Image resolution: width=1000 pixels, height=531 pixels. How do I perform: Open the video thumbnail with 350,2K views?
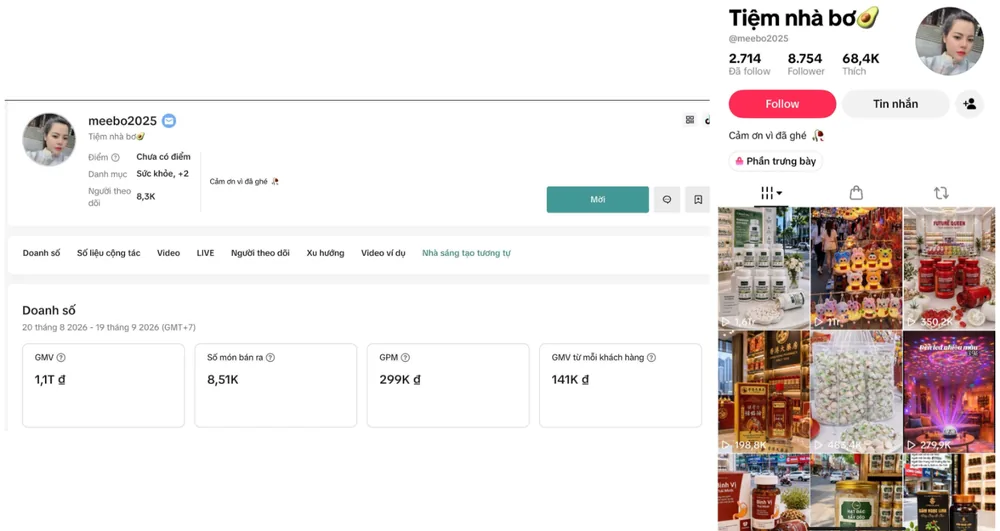949,268
